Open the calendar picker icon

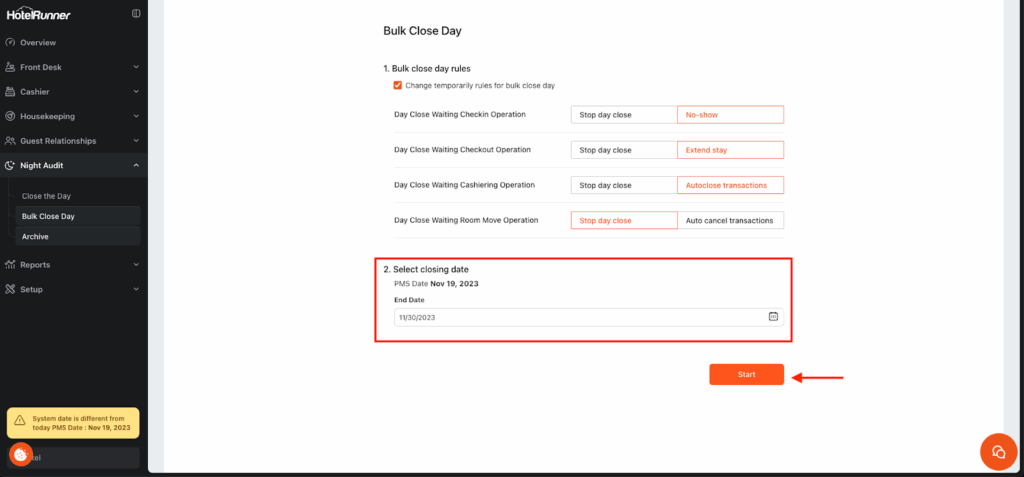pyautogui.click(x=773, y=317)
